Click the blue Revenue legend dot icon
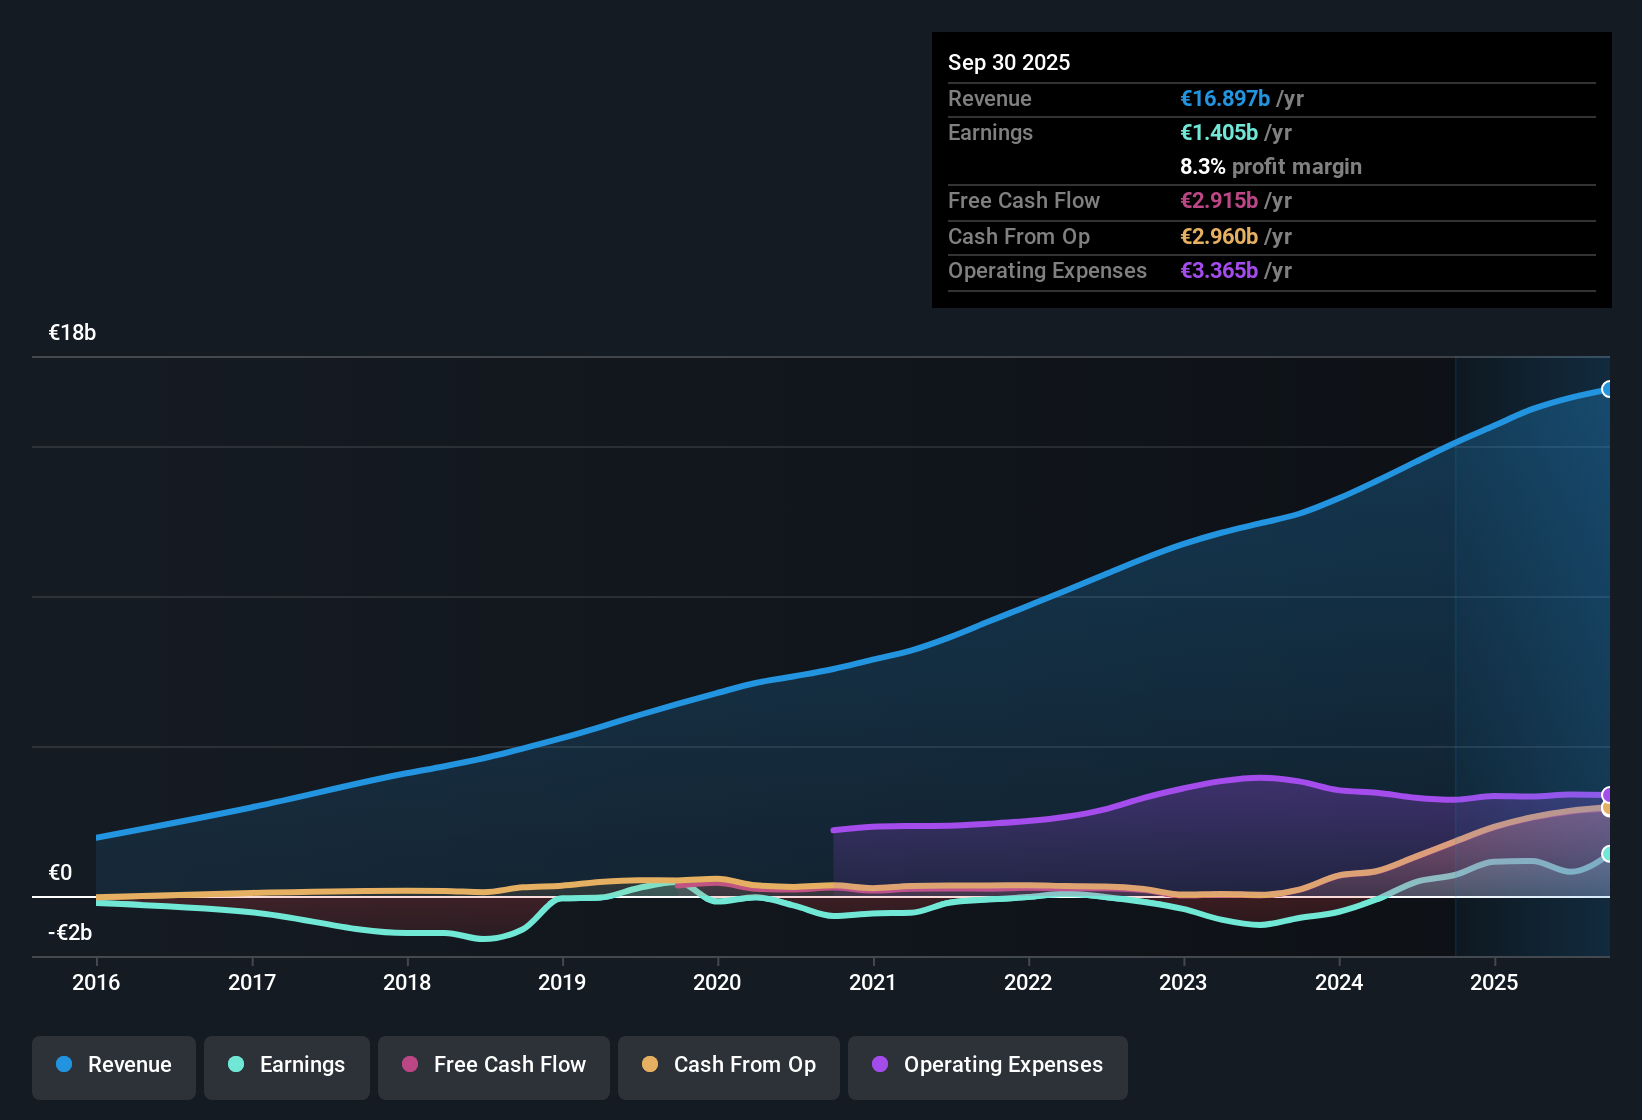Viewport: 1642px width, 1120px height. [63, 1065]
